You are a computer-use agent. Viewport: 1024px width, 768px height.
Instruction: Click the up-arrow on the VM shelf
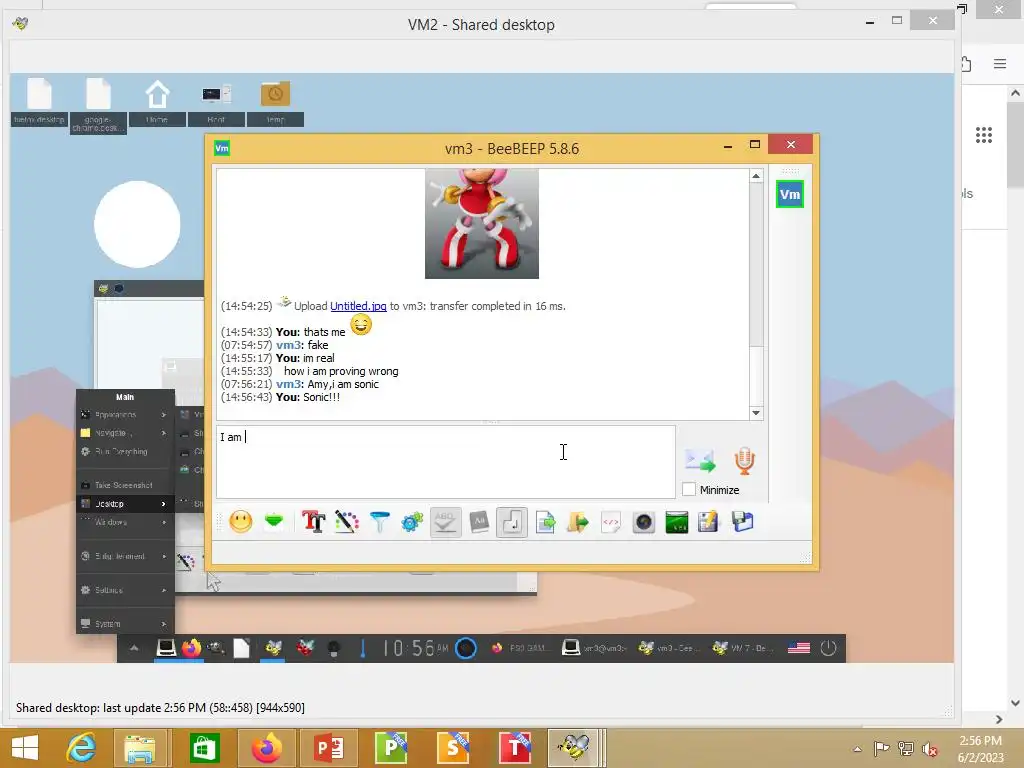[x=134, y=648]
